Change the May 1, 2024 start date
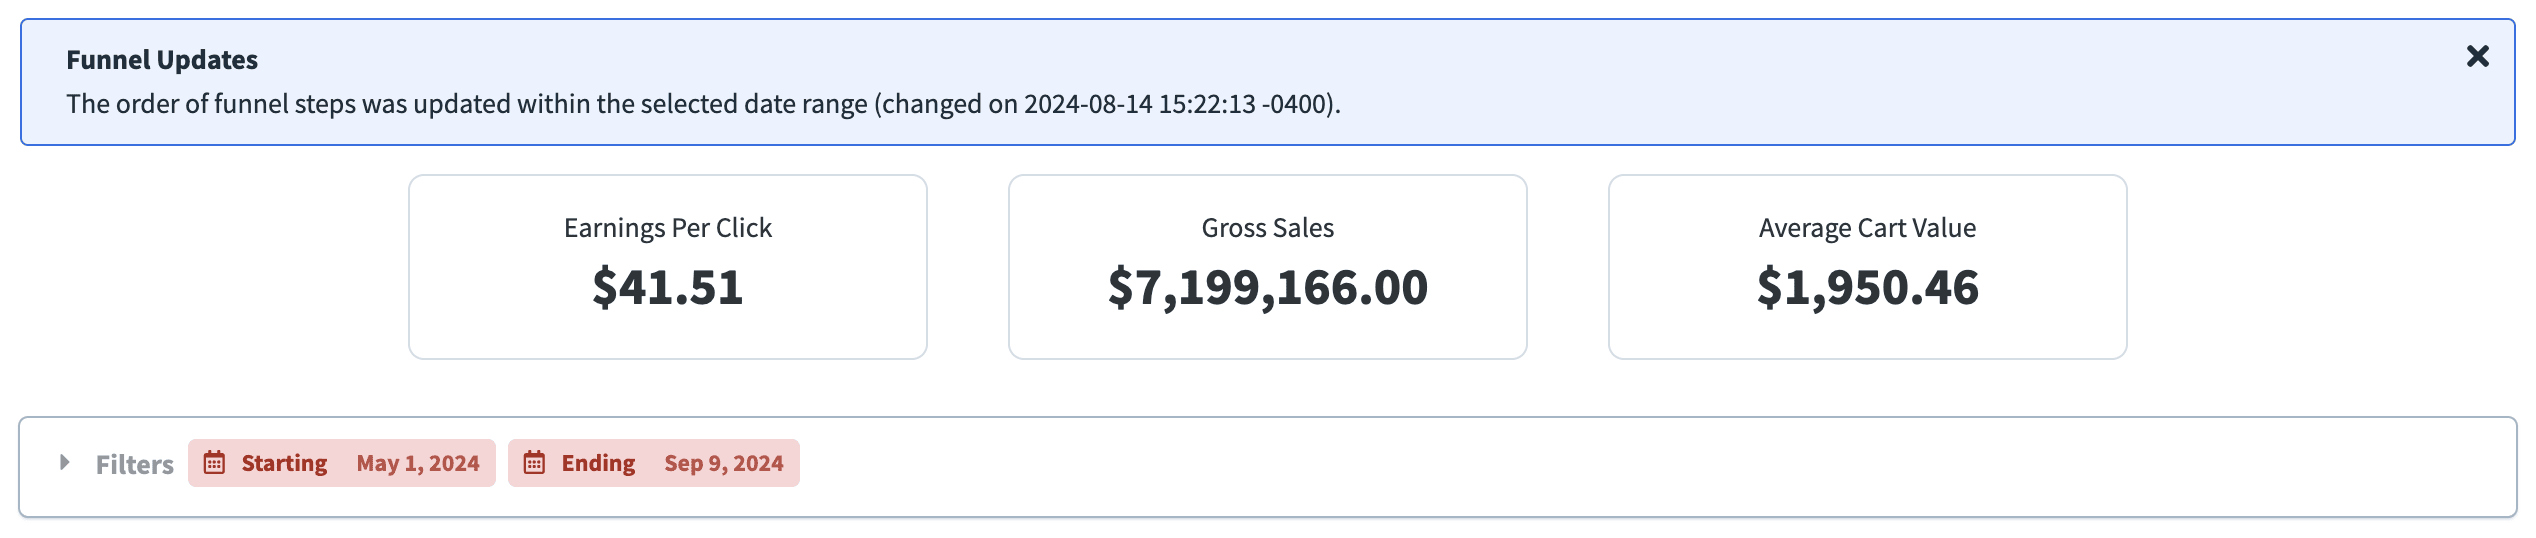 coord(418,463)
